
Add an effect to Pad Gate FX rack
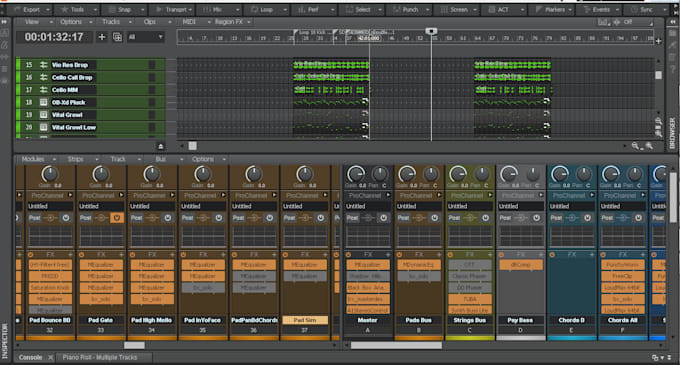[x=121, y=254]
